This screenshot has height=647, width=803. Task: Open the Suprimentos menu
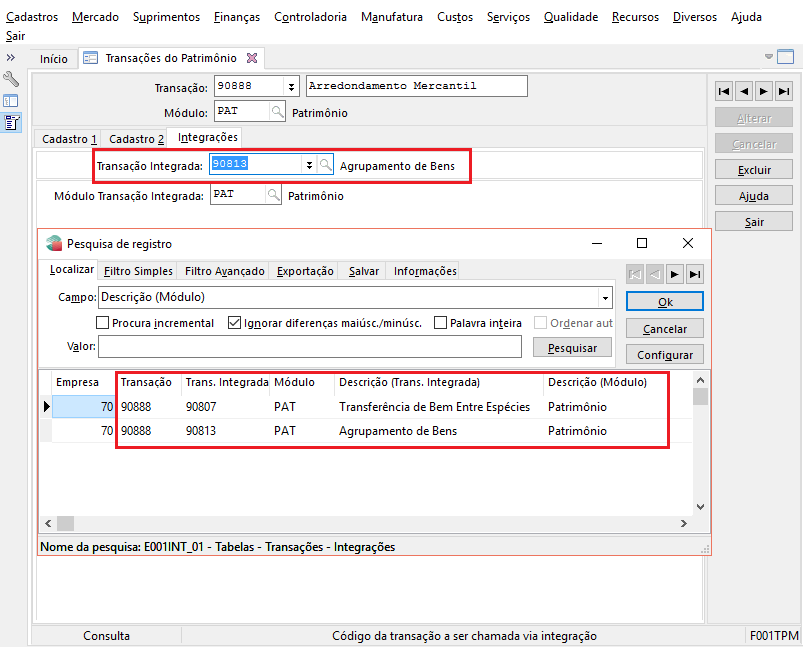[x=166, y=17]
